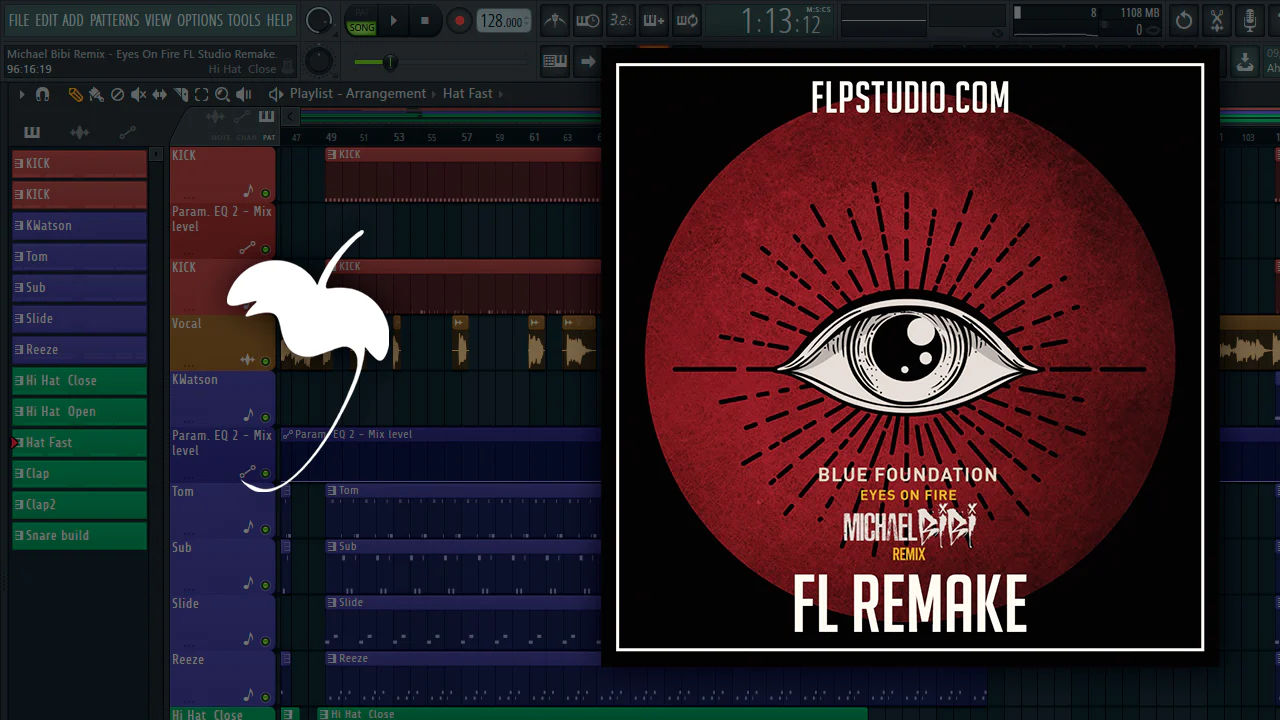The width and height of the screenshot is (1280, 720).
Task: Mute the topmost KICK track
Action: pyautogui.click(x=265, y=193)
